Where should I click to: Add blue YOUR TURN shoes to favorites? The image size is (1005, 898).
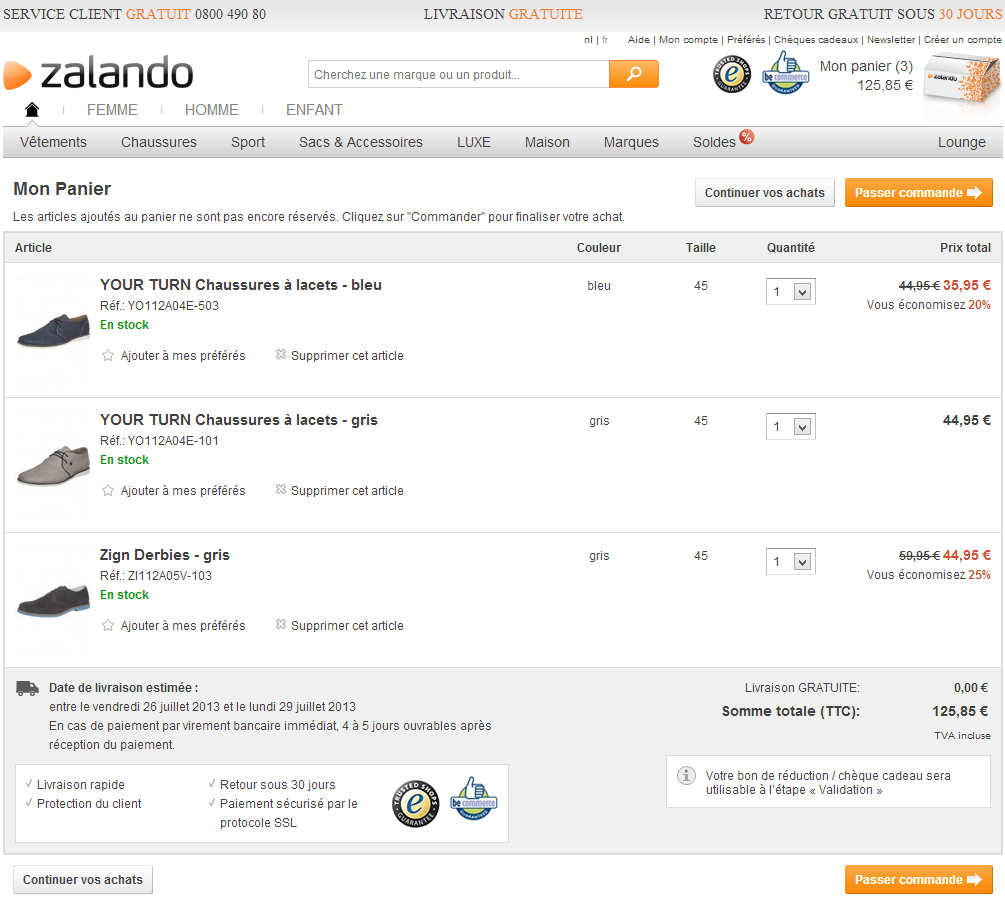(174, 356)
